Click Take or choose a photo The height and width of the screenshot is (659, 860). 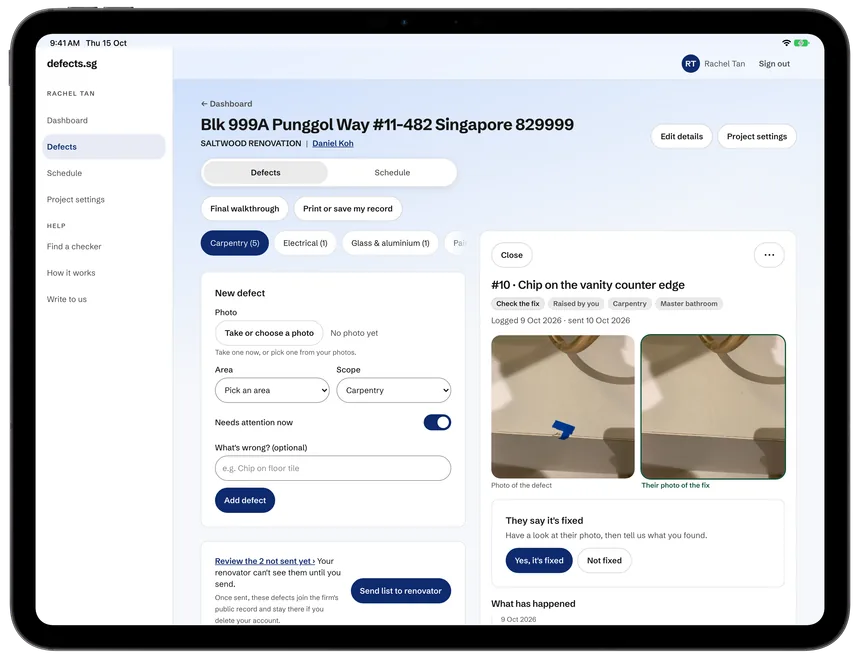269,333
